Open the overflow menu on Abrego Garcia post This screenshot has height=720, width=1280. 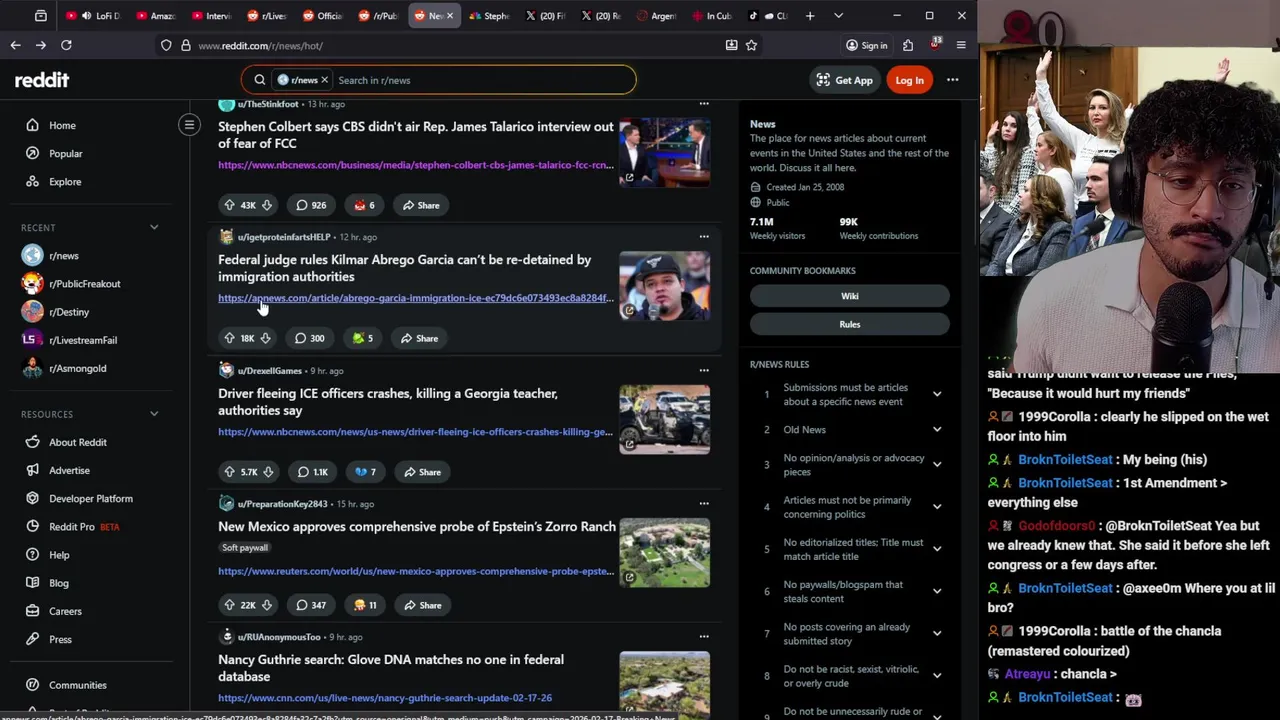pos(704,237)
